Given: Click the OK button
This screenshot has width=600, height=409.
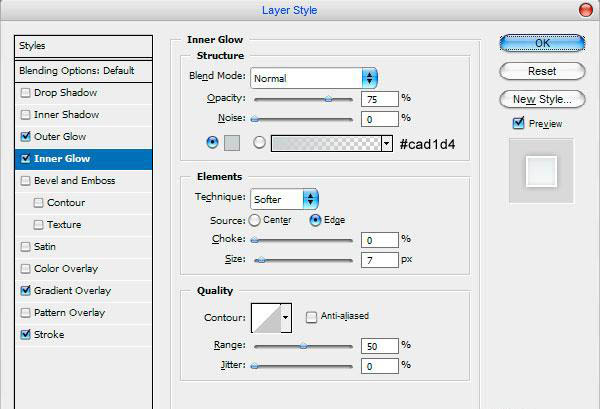Looking at the screenshot, I should click(x=542, y=43).
